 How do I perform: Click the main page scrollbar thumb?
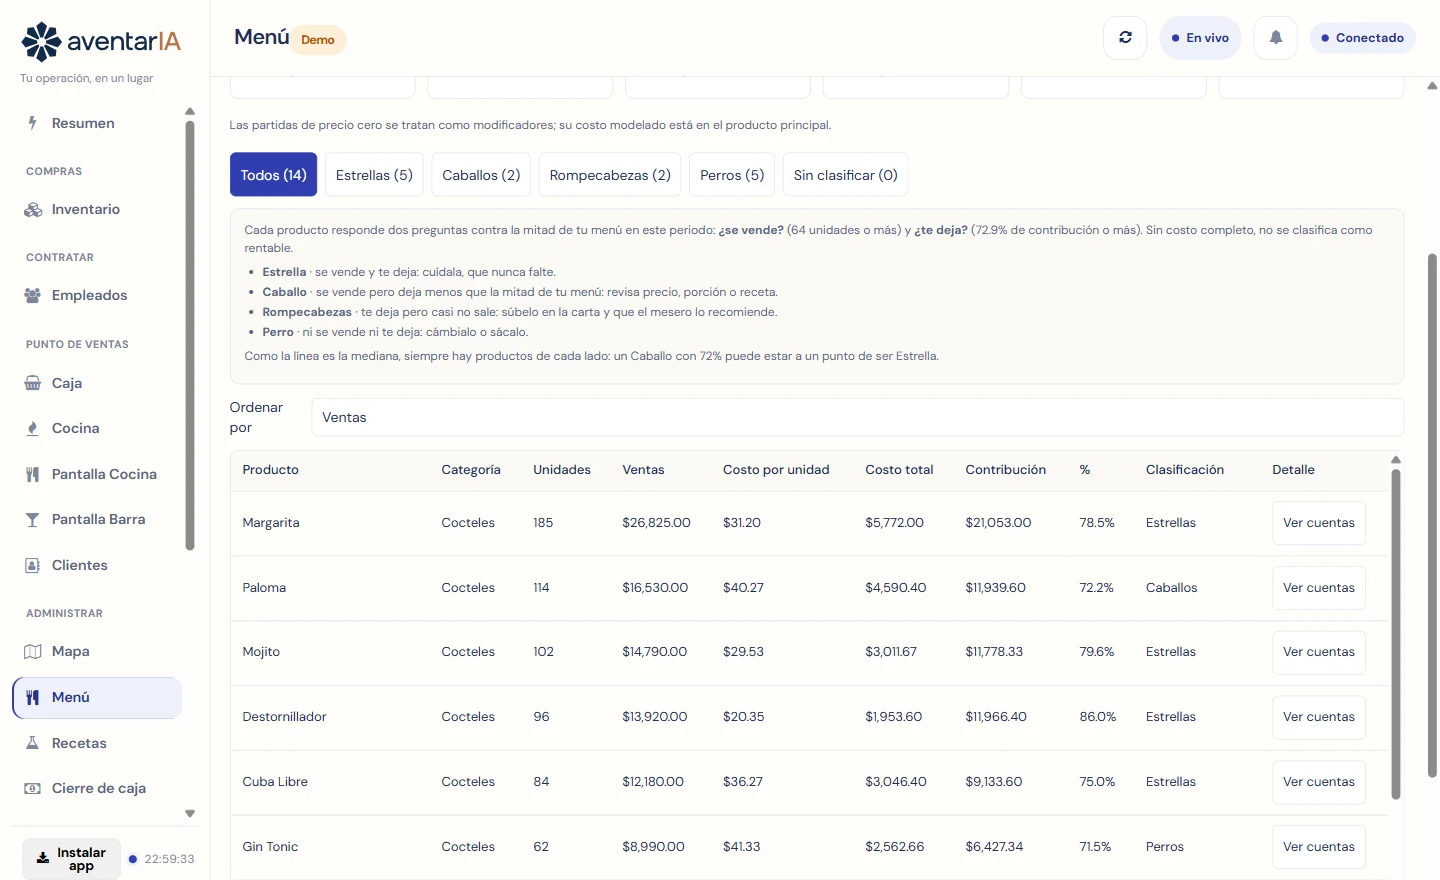pos(1432,515)
